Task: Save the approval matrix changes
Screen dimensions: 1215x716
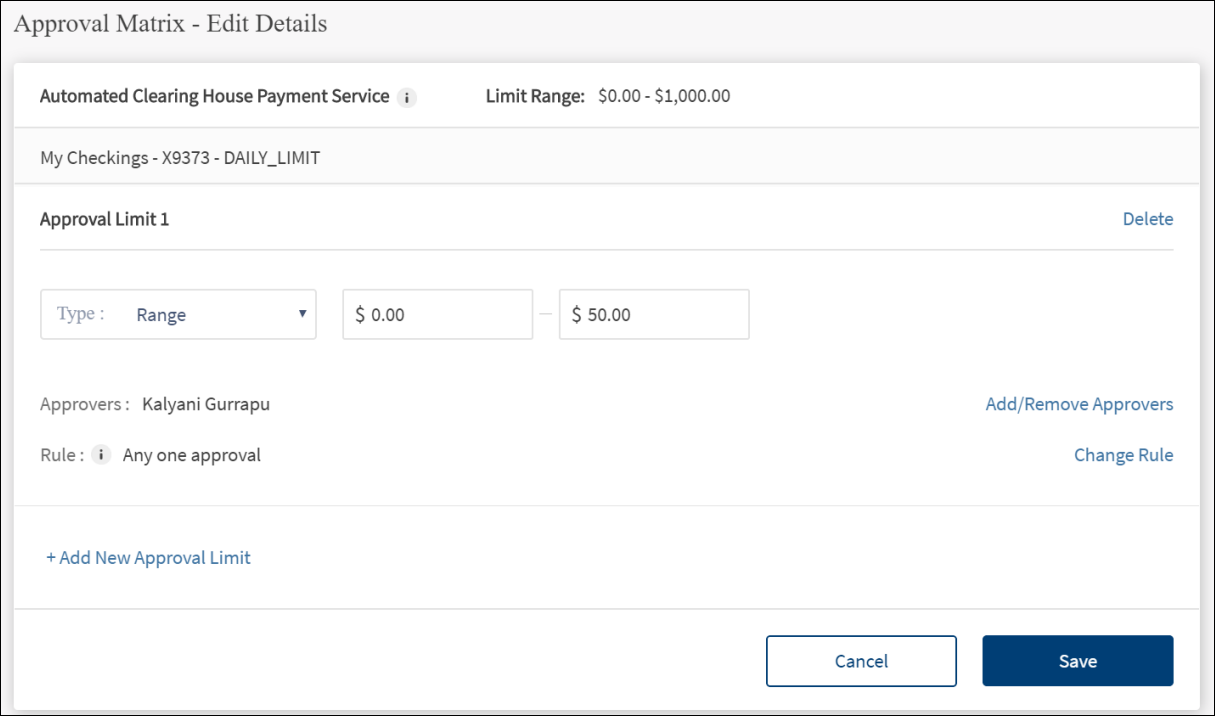Action: [x=1077, y=661]
